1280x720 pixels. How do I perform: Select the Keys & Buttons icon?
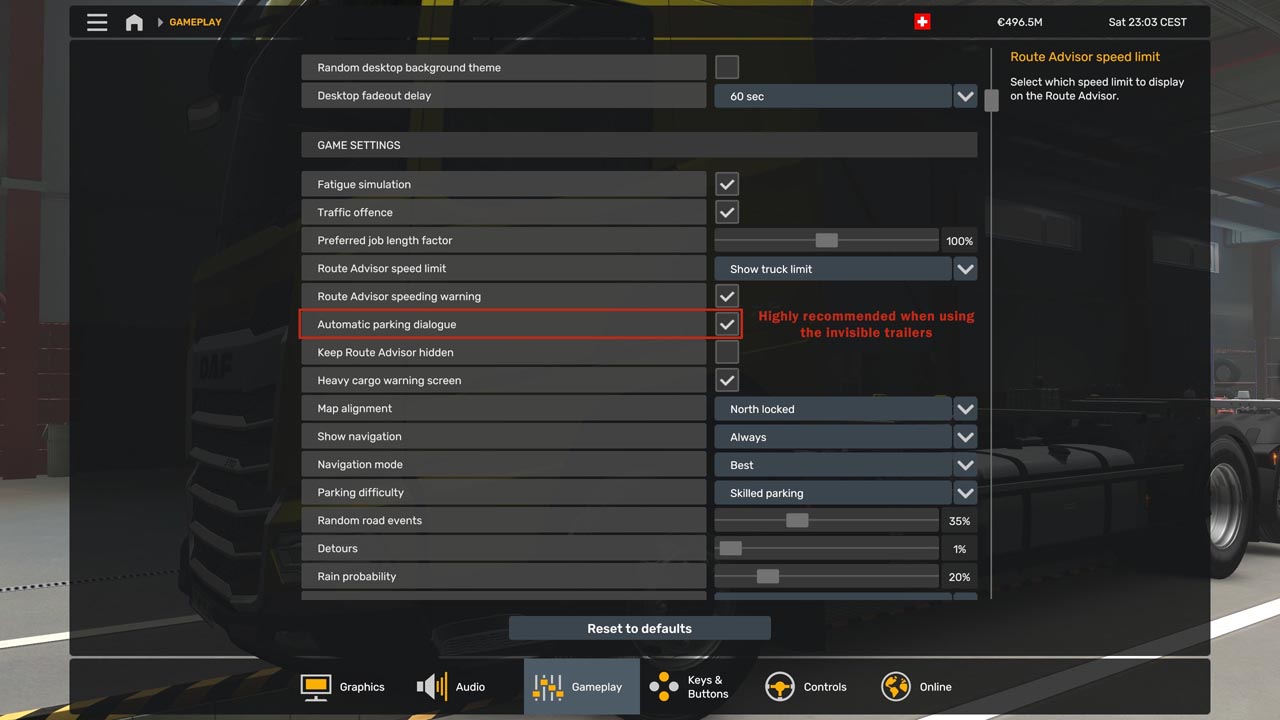point(664,687)
